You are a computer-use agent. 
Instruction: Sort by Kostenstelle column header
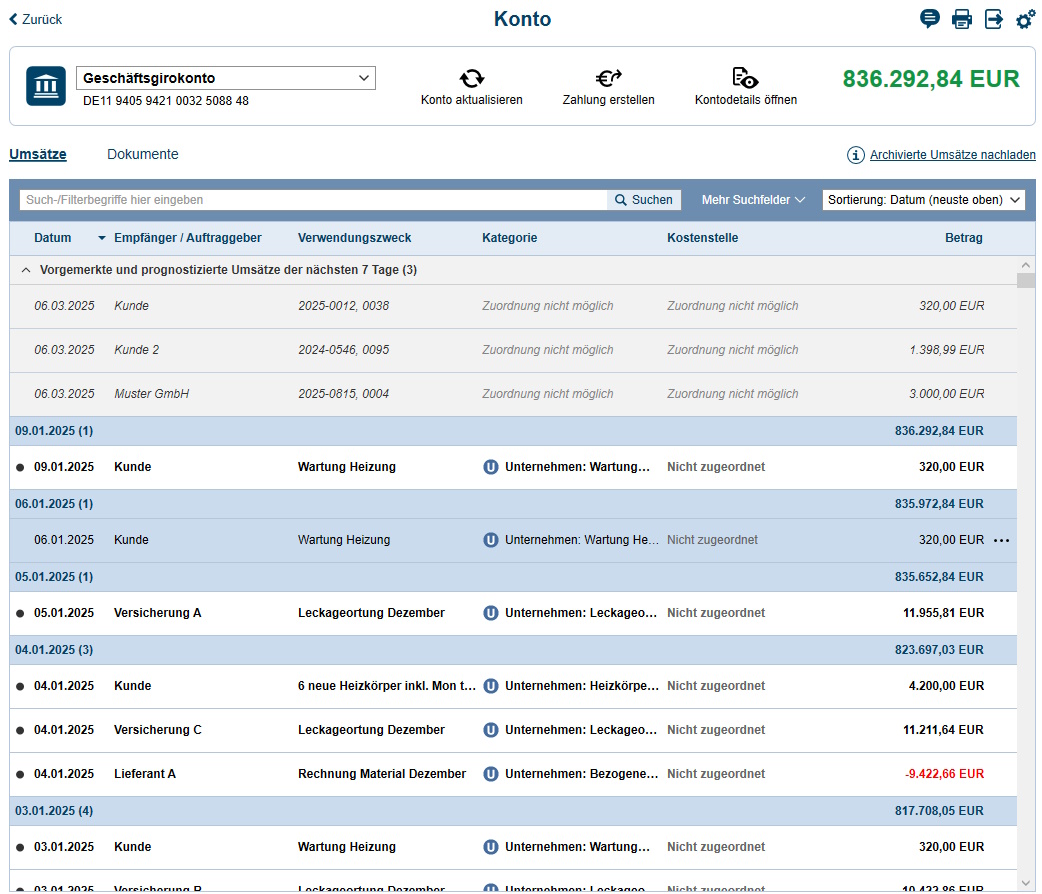pyautogui.click(x=702, y=238)
